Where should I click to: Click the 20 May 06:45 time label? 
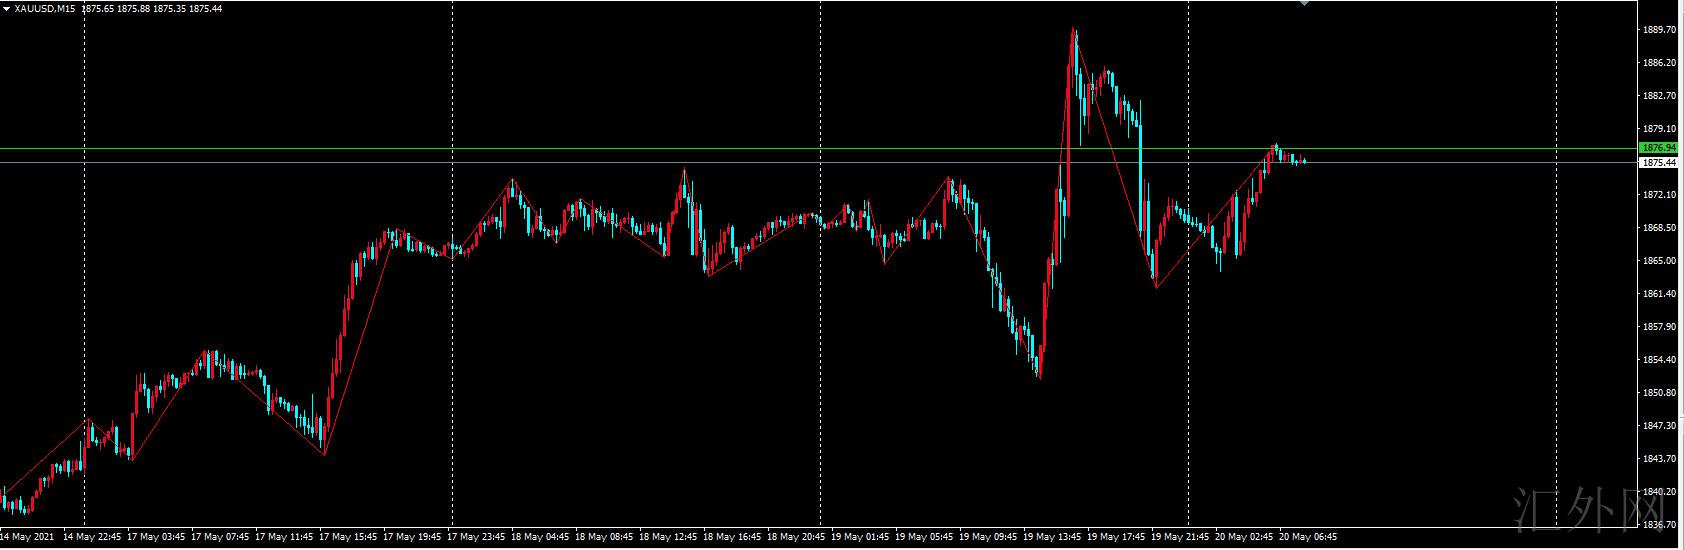point(1309,536)
